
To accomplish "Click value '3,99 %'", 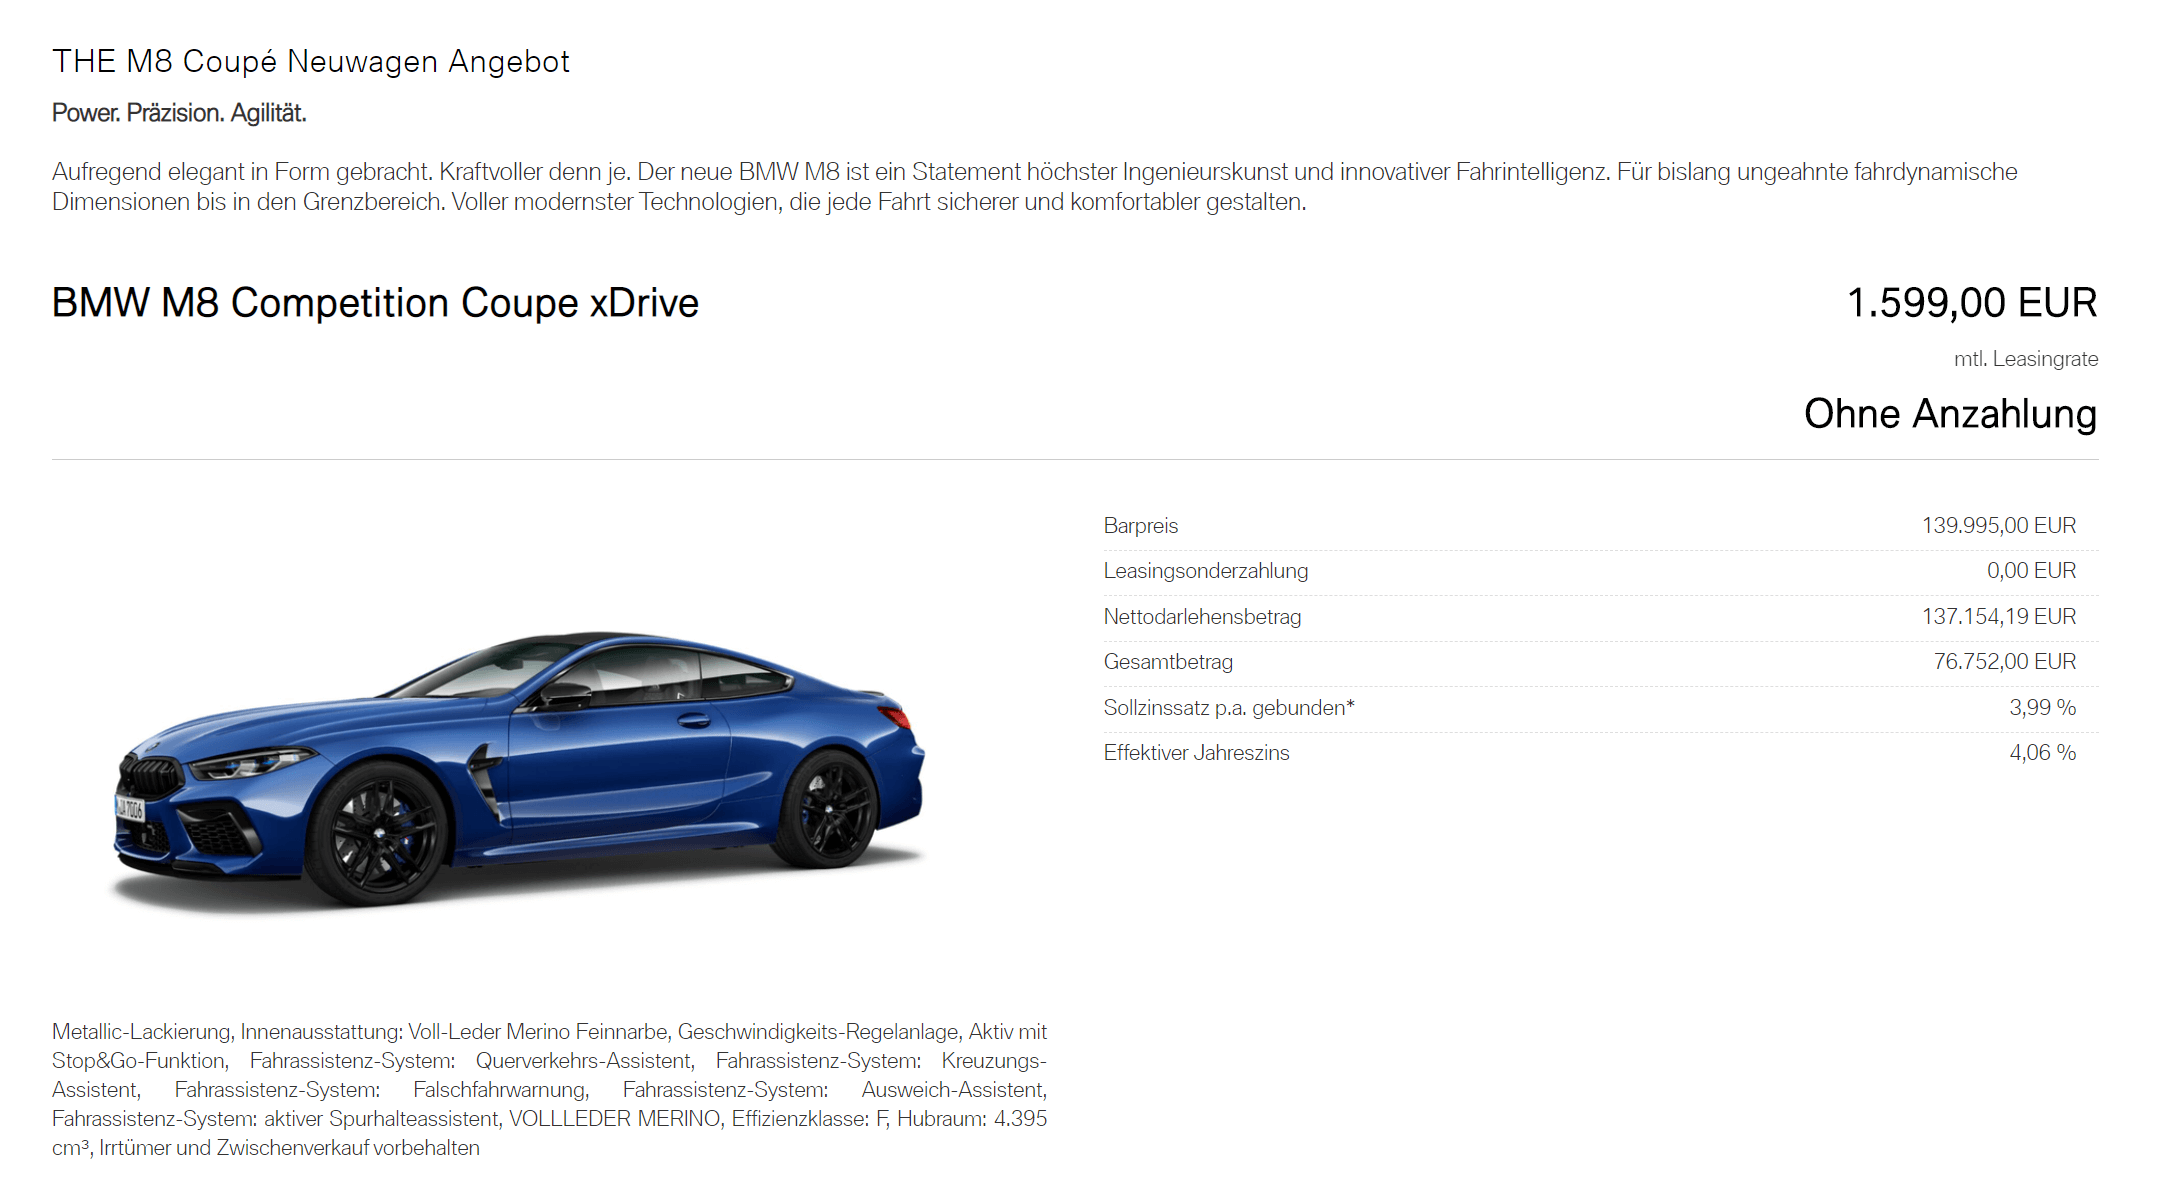I will pyautogui.click(x=2042, y=708).
